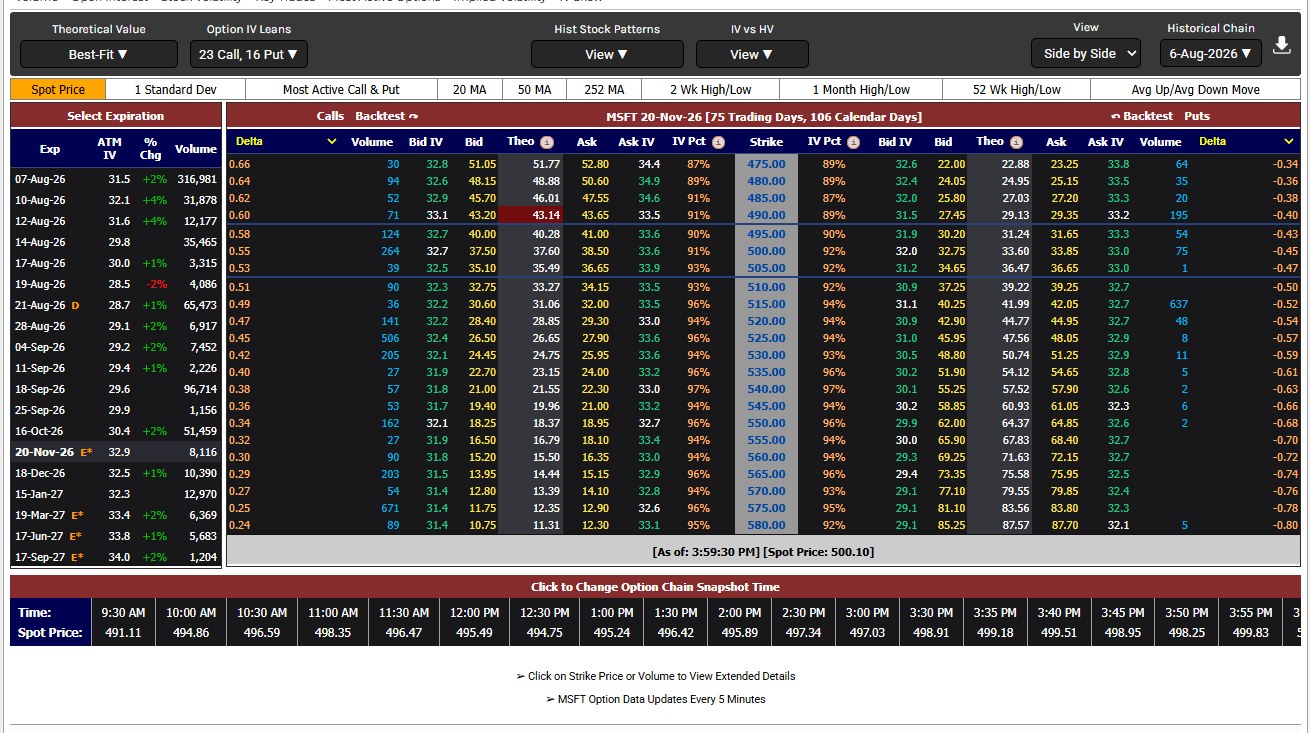Open details for the 490.00 strike
This screenshot has height=733, width=1311.
[x=766, y=215]
